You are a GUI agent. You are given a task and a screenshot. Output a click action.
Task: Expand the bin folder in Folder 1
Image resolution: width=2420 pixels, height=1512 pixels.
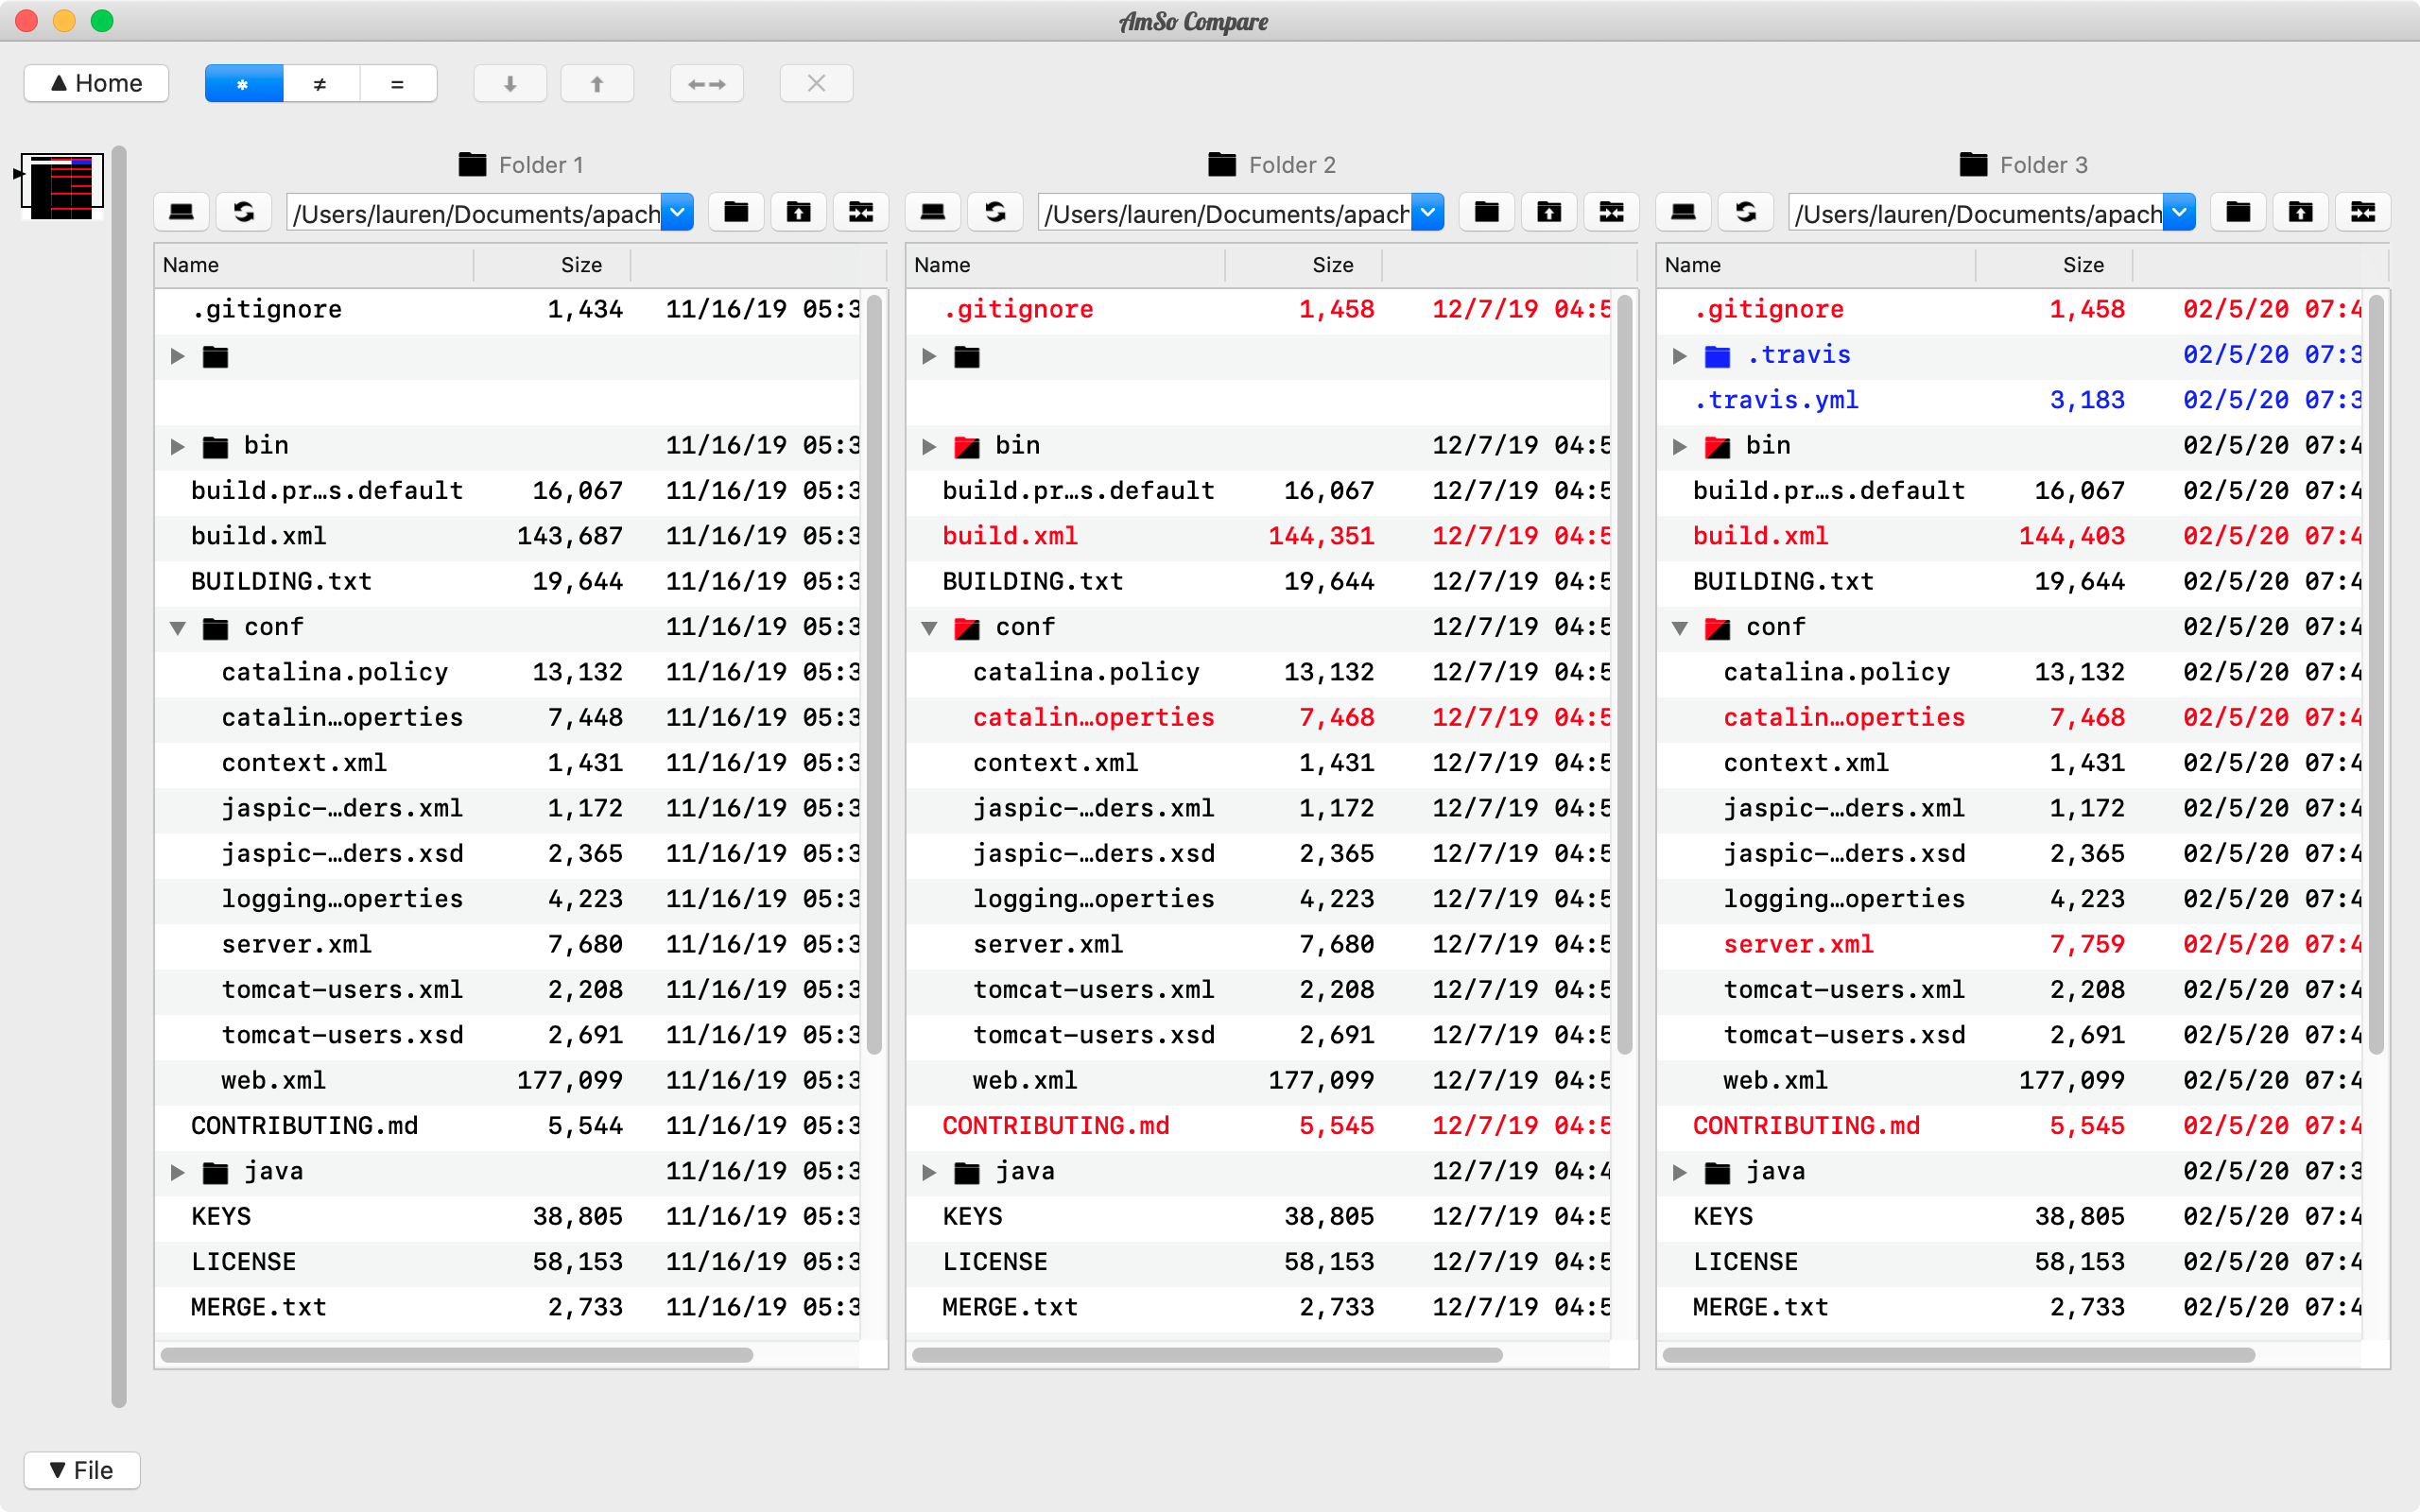click(178, 446)
